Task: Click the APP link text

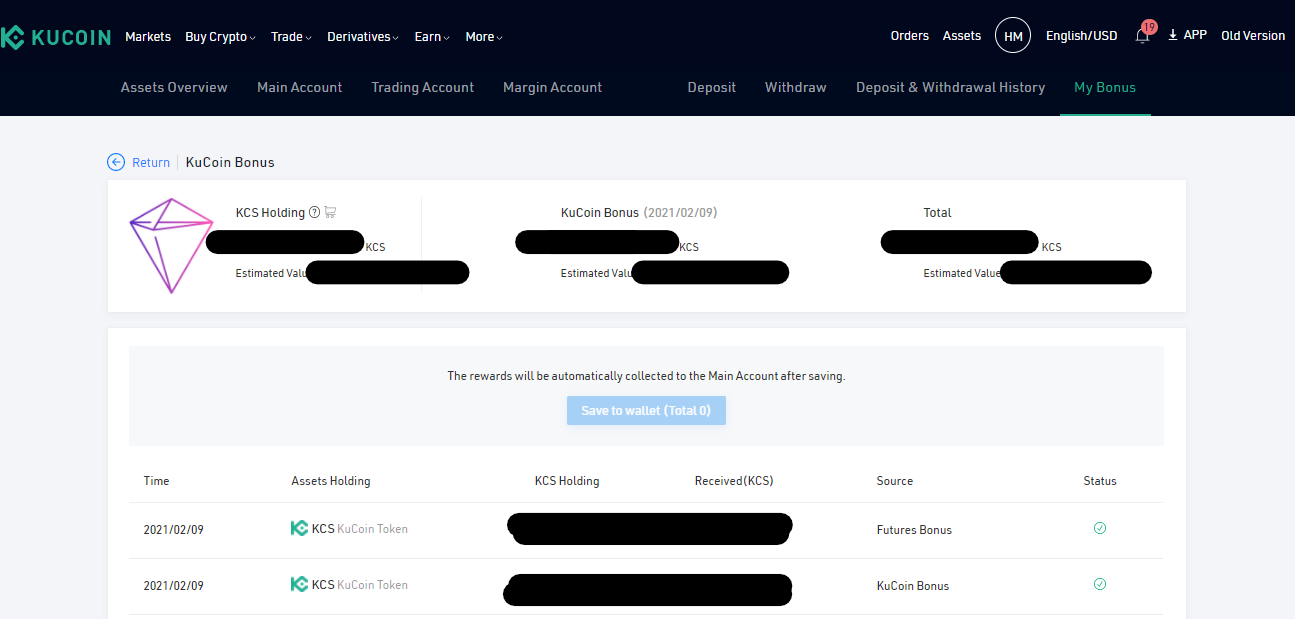Action: pyautogui.click(x=1195, y=35)
